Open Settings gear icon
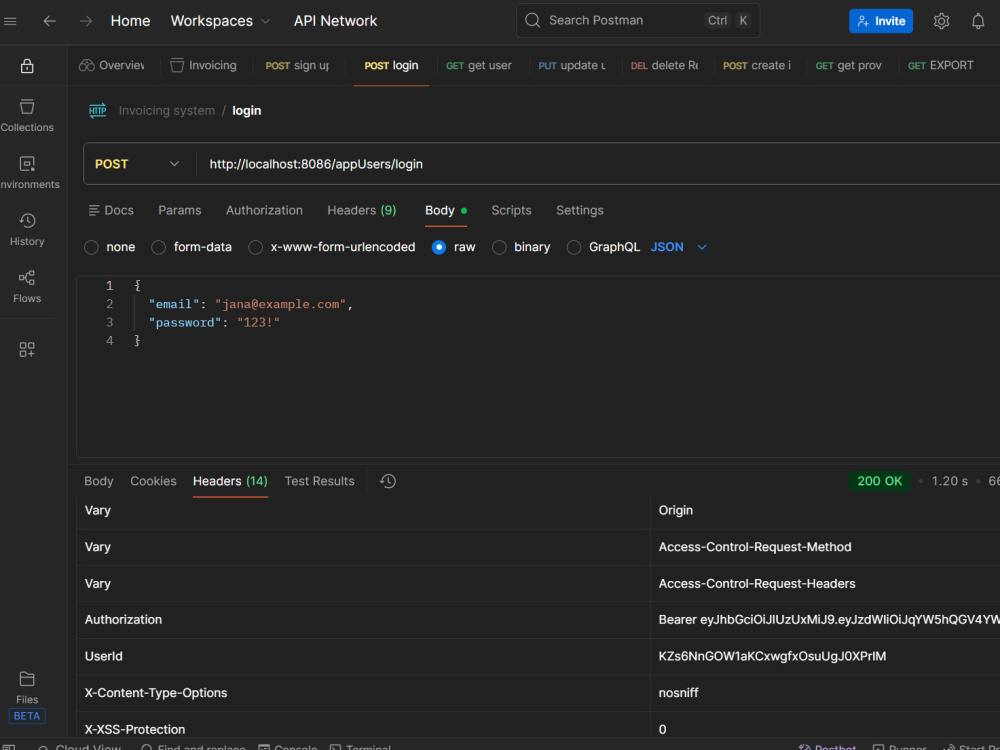1000x750 pixels. pos(941,21)
